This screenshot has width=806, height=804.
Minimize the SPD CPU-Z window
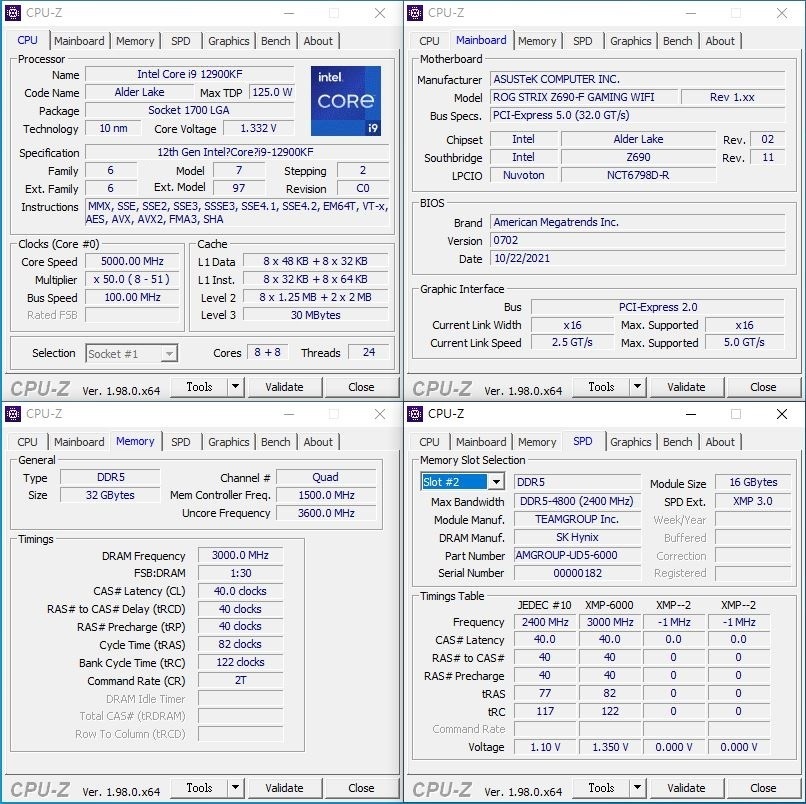[x=691, y=414]
